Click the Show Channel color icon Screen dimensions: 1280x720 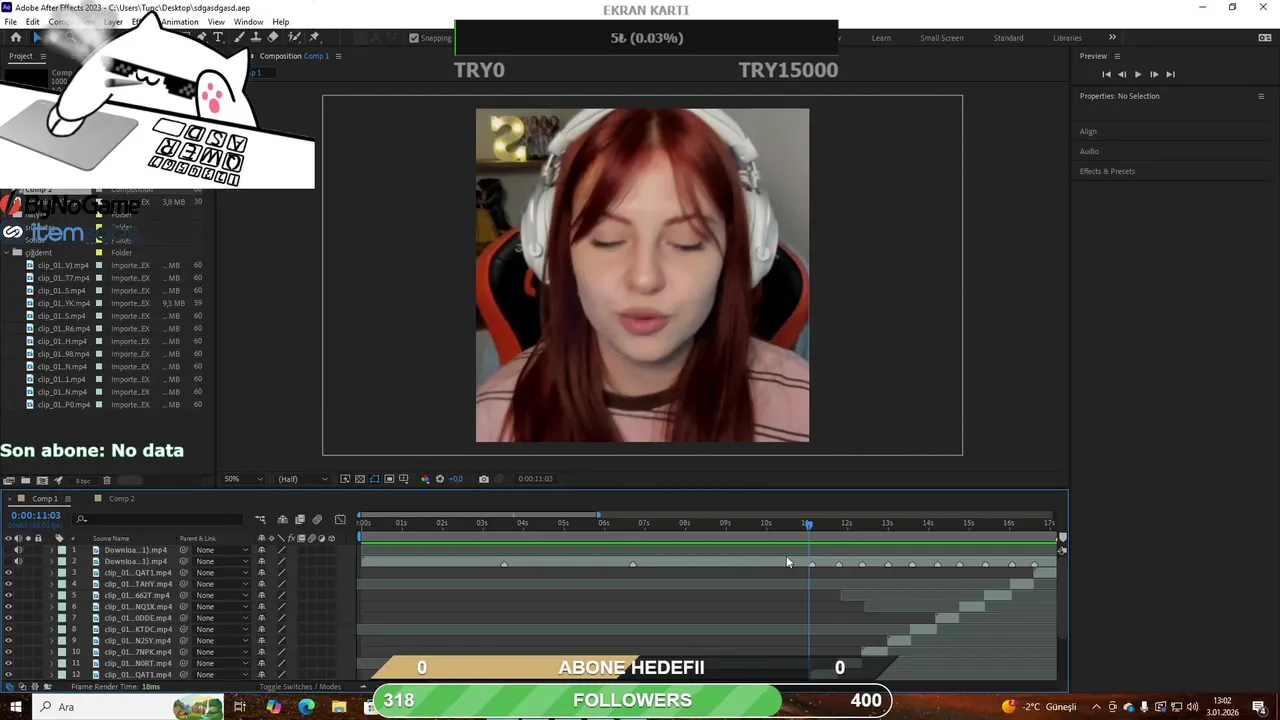point(425,479)
